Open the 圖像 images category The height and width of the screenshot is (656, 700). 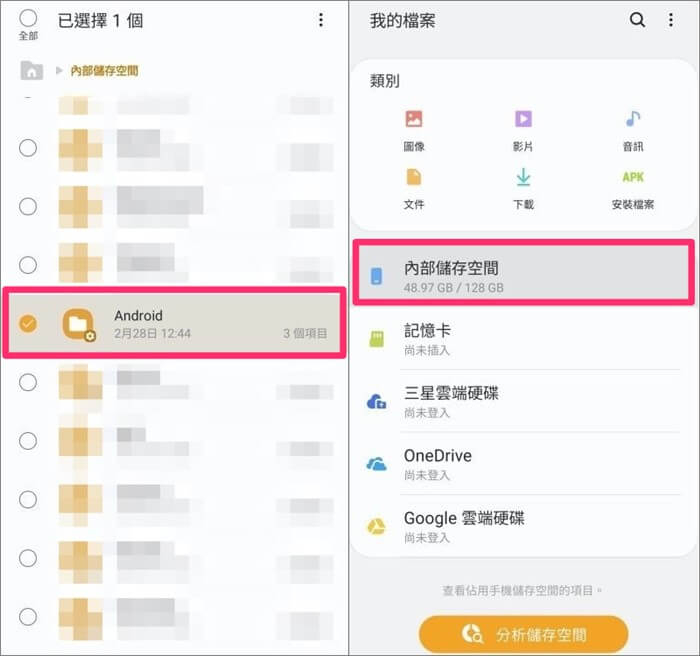click(x=414, y=130)
